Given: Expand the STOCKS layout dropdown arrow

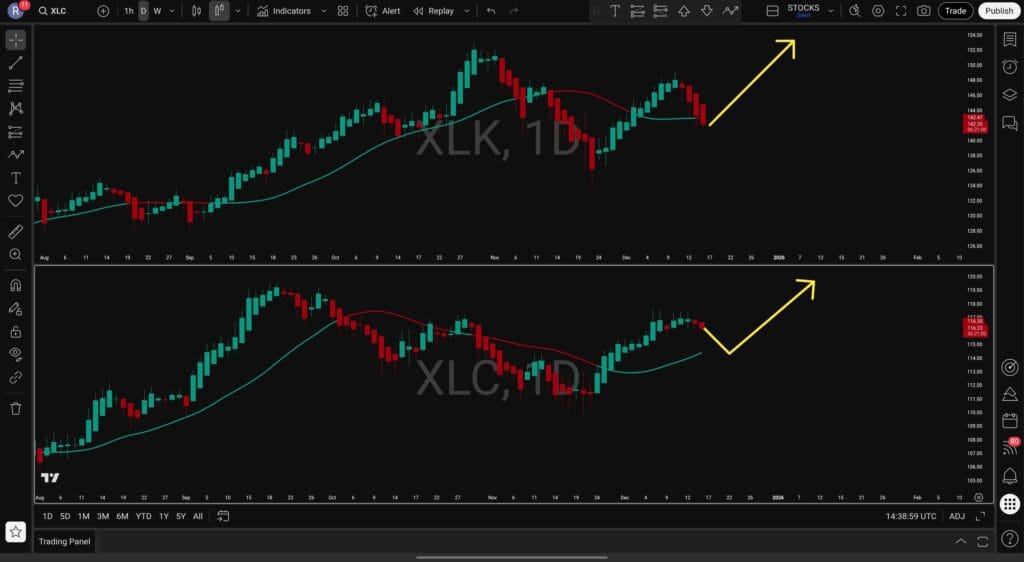Looking at the screenshot, I should tap(831, 11).
